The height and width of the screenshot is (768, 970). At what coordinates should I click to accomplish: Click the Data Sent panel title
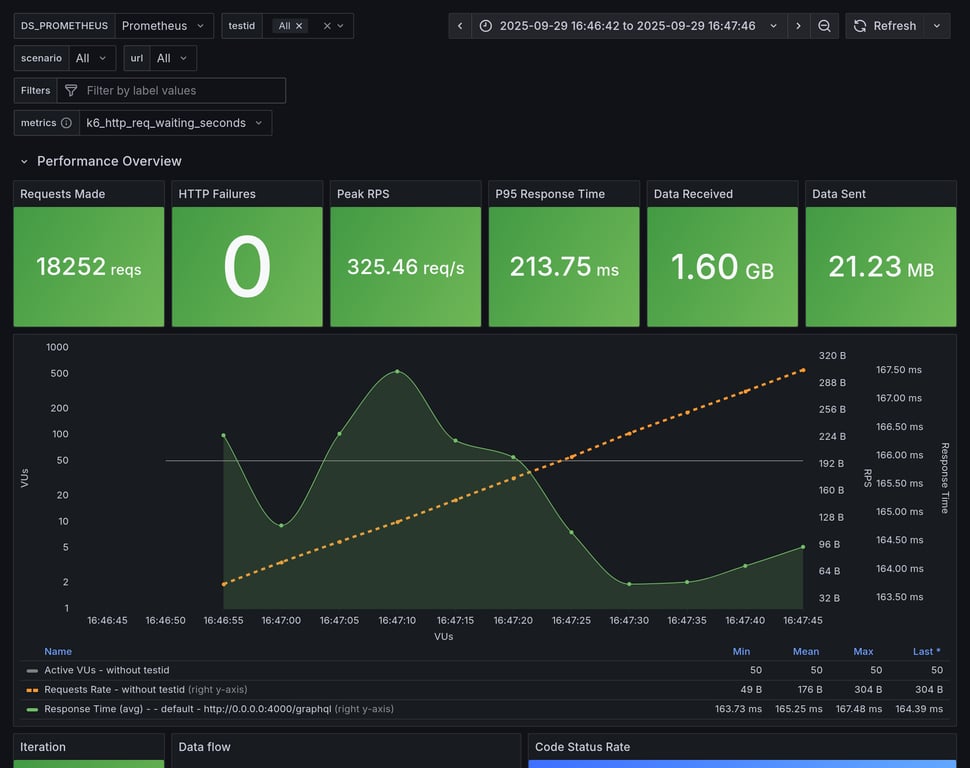(839, 194)
